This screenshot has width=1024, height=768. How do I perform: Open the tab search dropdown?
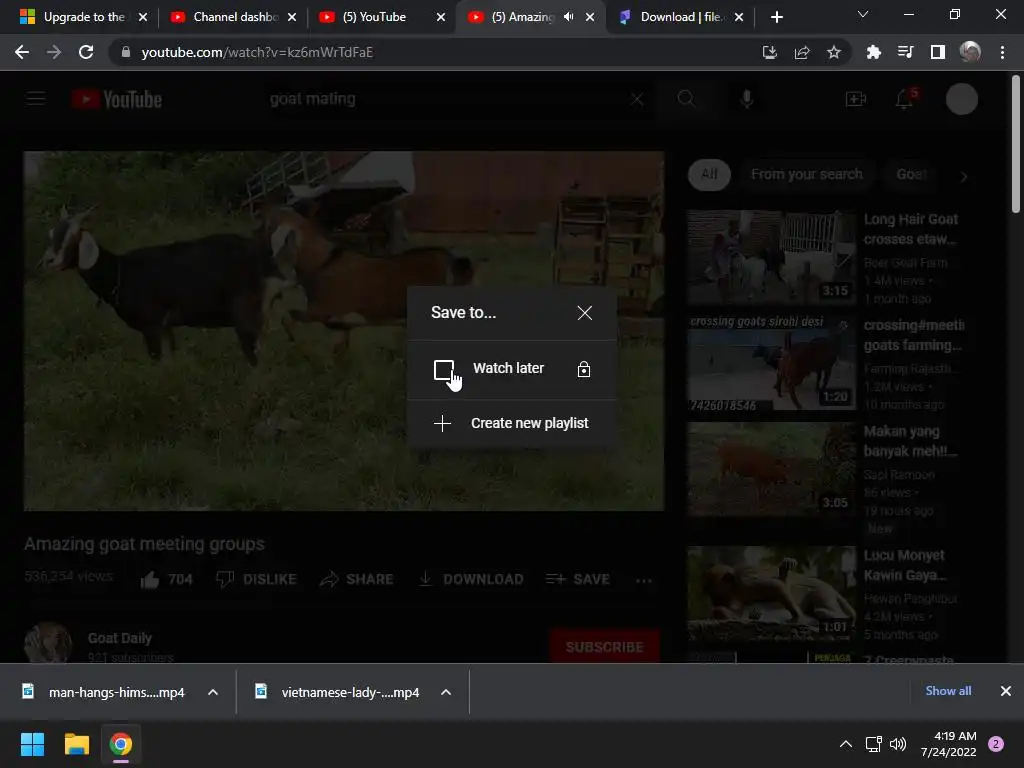click(x=863, y=14)
